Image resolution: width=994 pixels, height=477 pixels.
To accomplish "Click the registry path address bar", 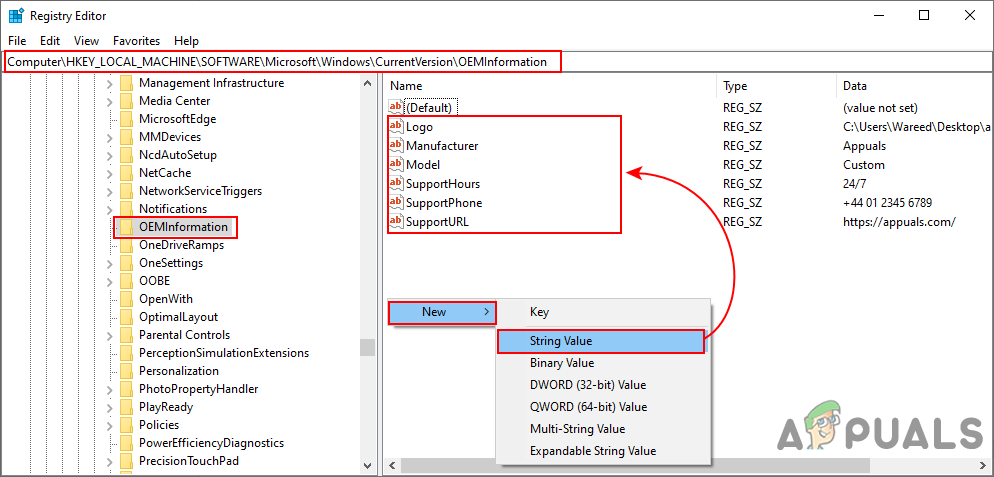I will click(x=280, y=62).
